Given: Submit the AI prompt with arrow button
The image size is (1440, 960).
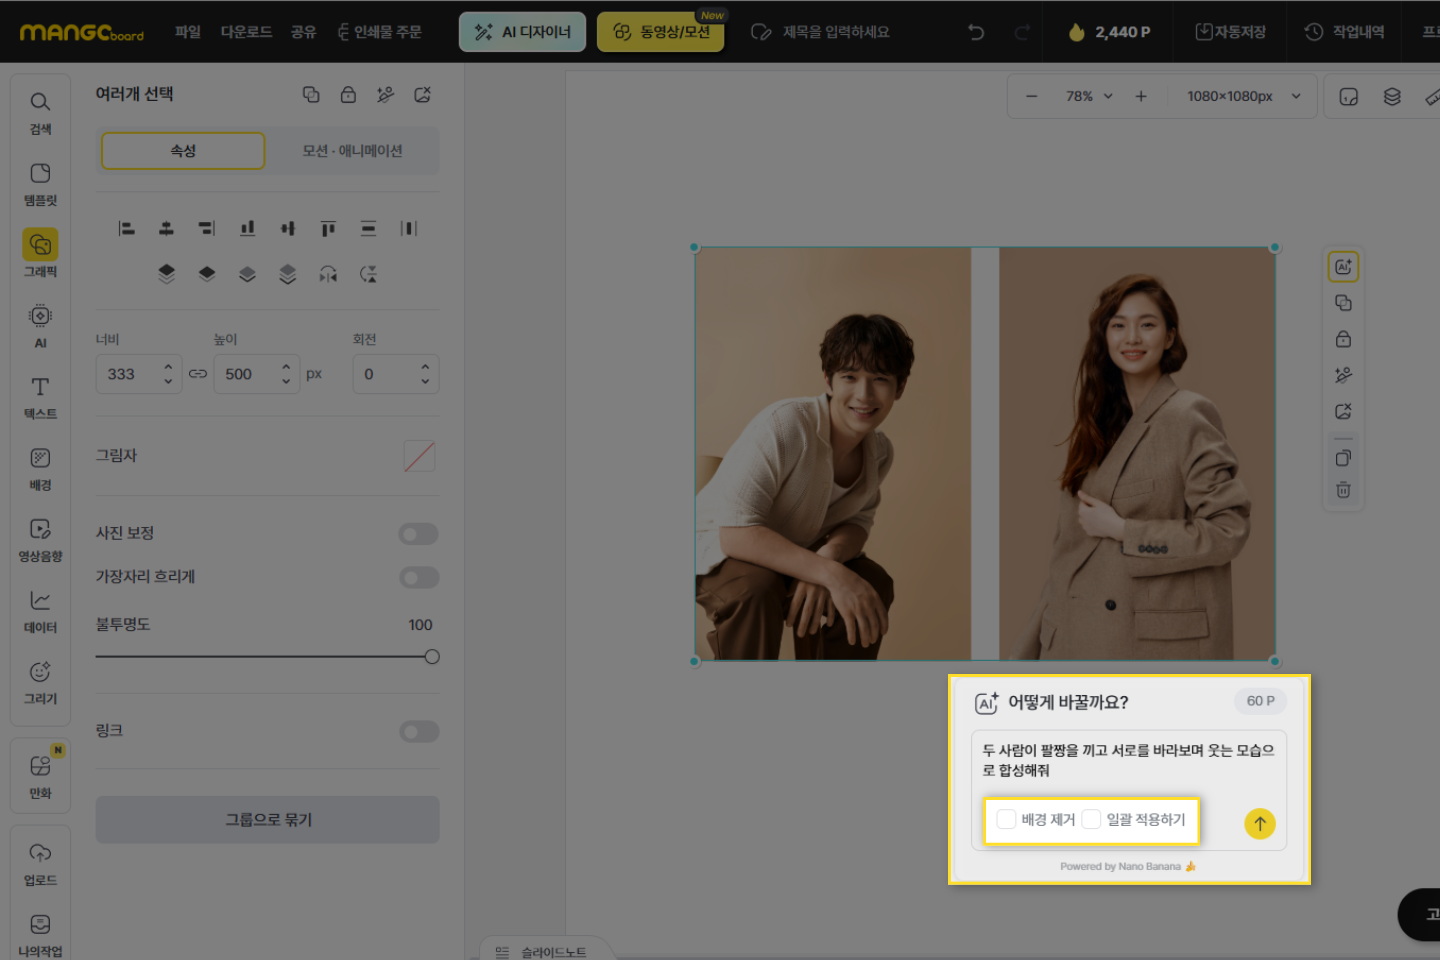Looking at the screenshot, I should coord(1260,823).
